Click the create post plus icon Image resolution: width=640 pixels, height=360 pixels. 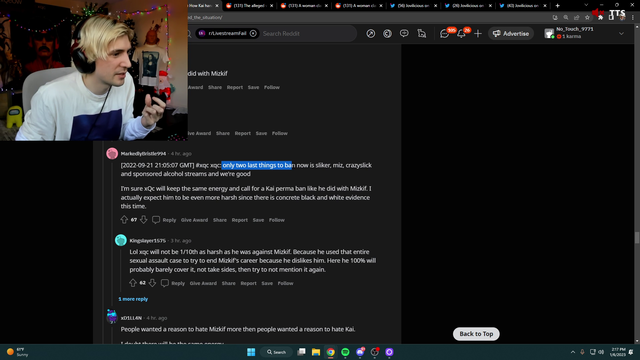coord(478,33)
